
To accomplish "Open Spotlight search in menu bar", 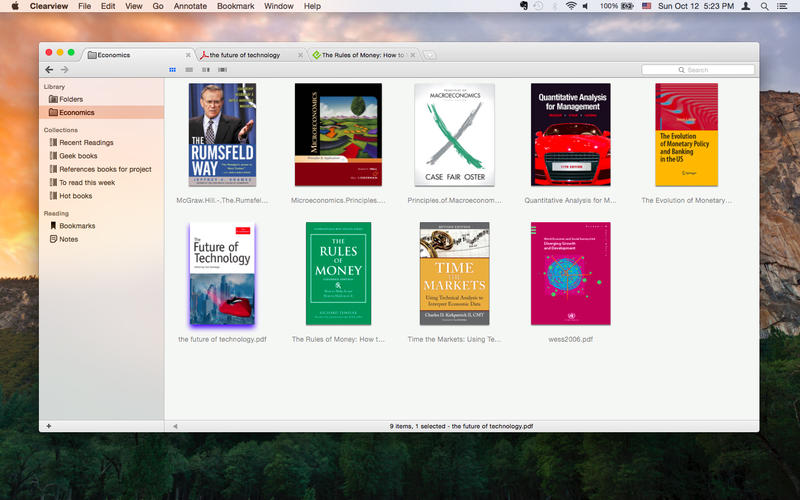I will [765, 6].
